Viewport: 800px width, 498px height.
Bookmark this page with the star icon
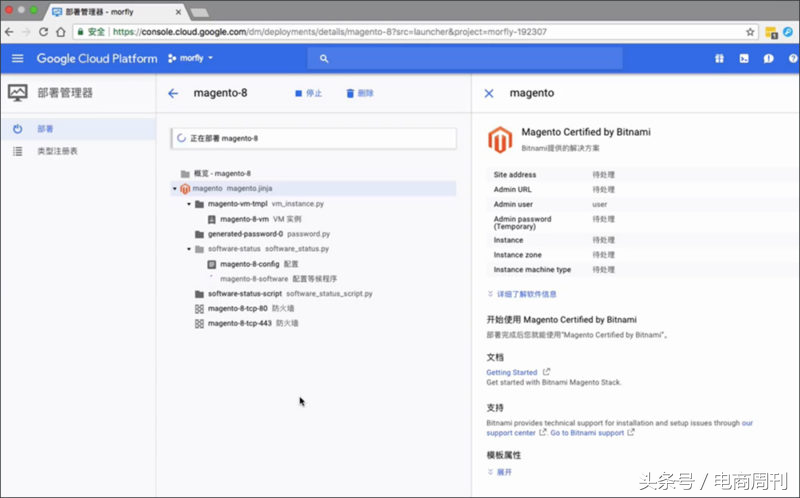(x=750, y=32)
